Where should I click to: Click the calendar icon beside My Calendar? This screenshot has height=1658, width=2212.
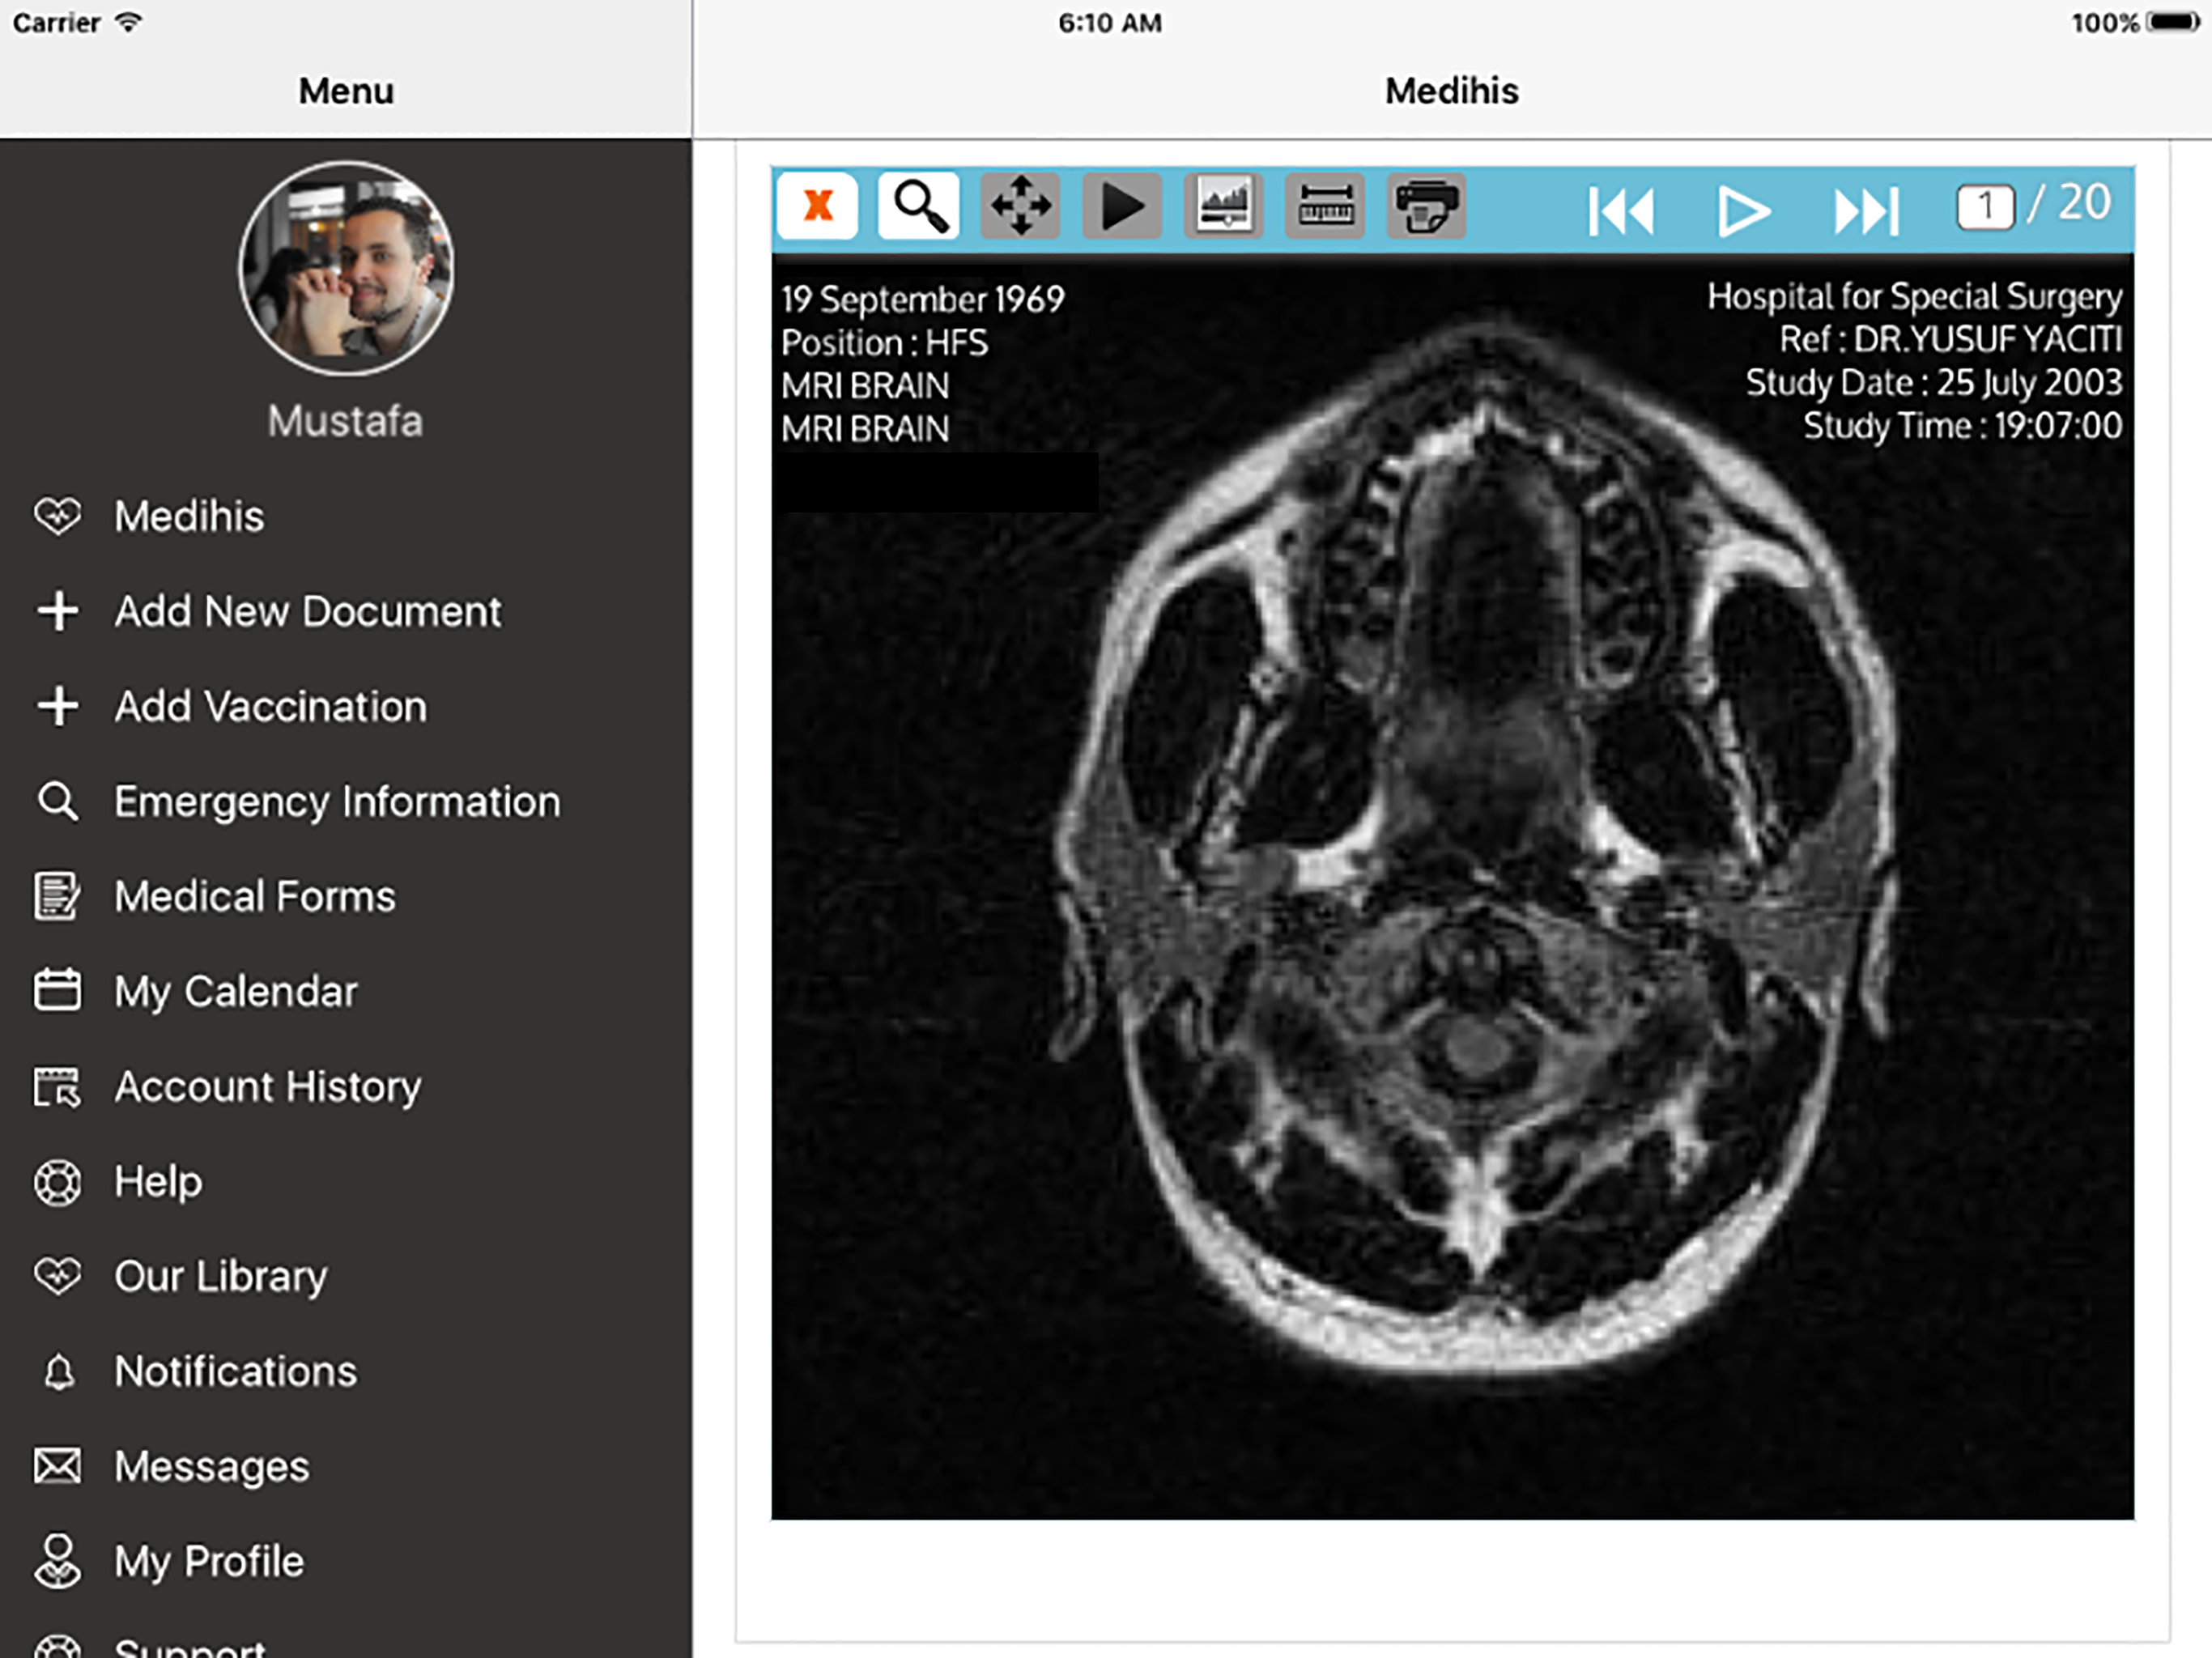tap(58, 990)
